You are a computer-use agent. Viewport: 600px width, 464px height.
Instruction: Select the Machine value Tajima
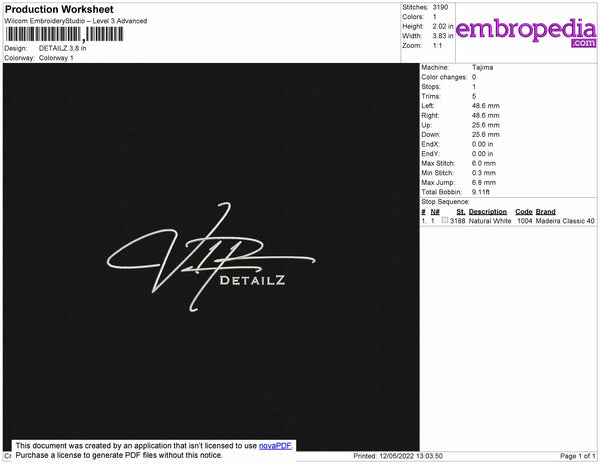[483, 67]
